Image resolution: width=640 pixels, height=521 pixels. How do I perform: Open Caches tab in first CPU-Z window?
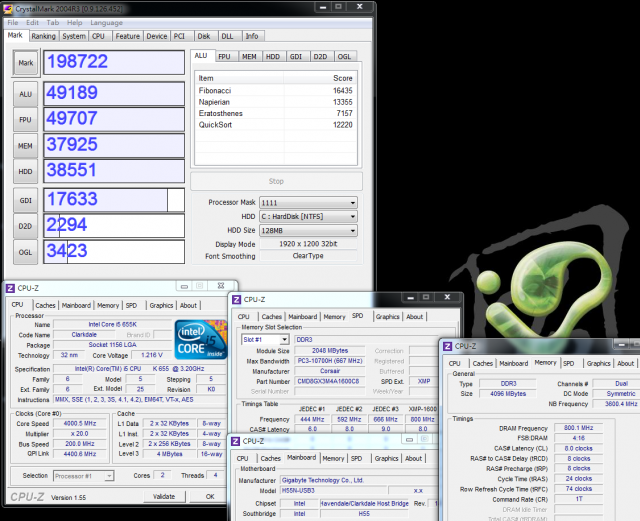(45, 305)
